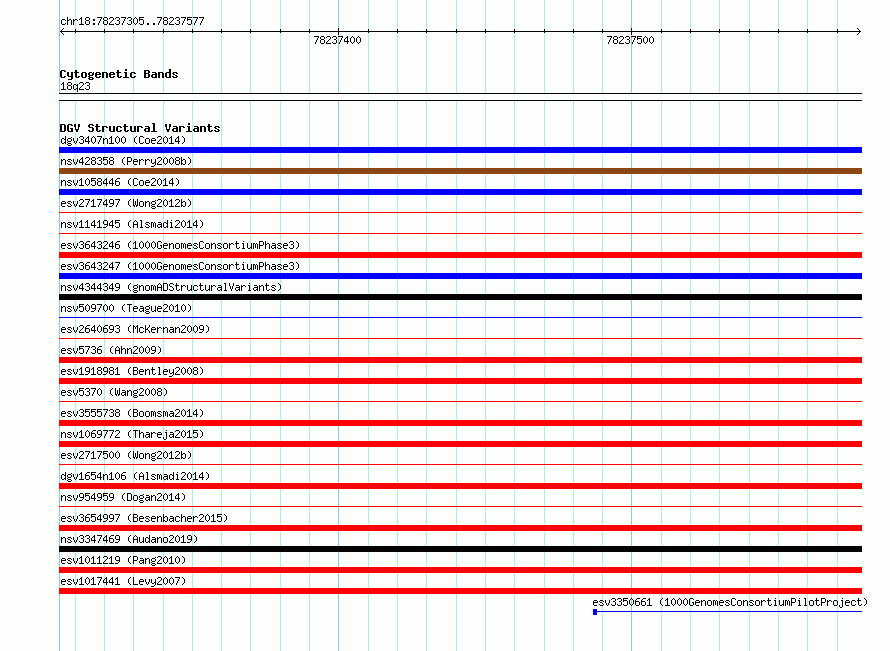Click the chr18:78237305..78237577 coordinate label
The height and width of the screenshot is (651, 890).
coord(132,21)
